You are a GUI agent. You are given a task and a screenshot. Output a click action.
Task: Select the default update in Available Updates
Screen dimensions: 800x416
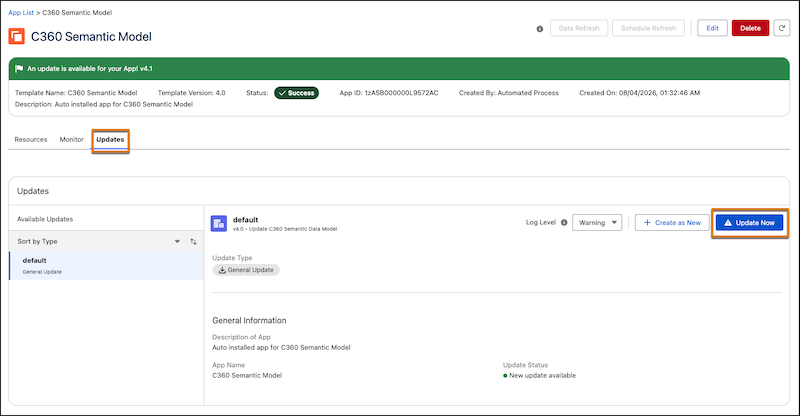(106, 265)
